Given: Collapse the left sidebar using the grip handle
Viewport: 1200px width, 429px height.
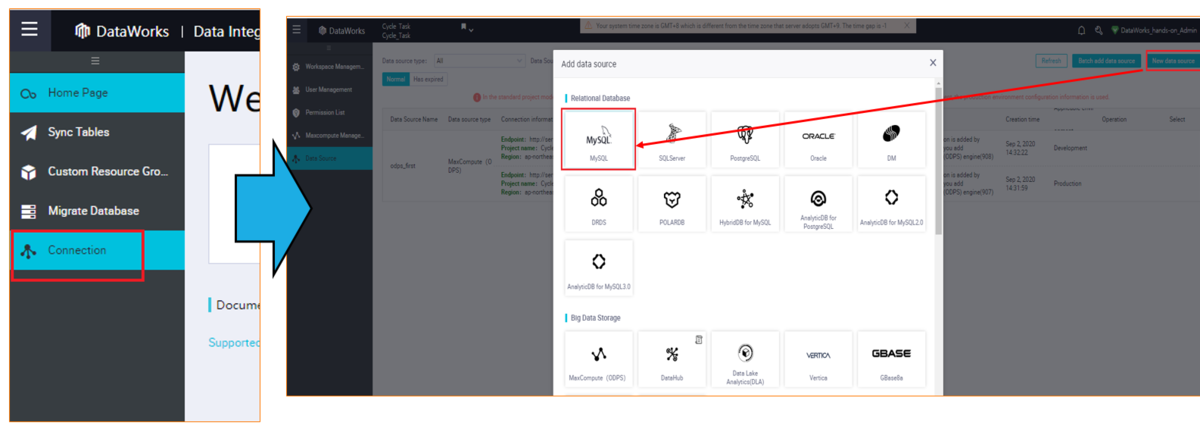Looking at the screenshot, I should 96,61.
